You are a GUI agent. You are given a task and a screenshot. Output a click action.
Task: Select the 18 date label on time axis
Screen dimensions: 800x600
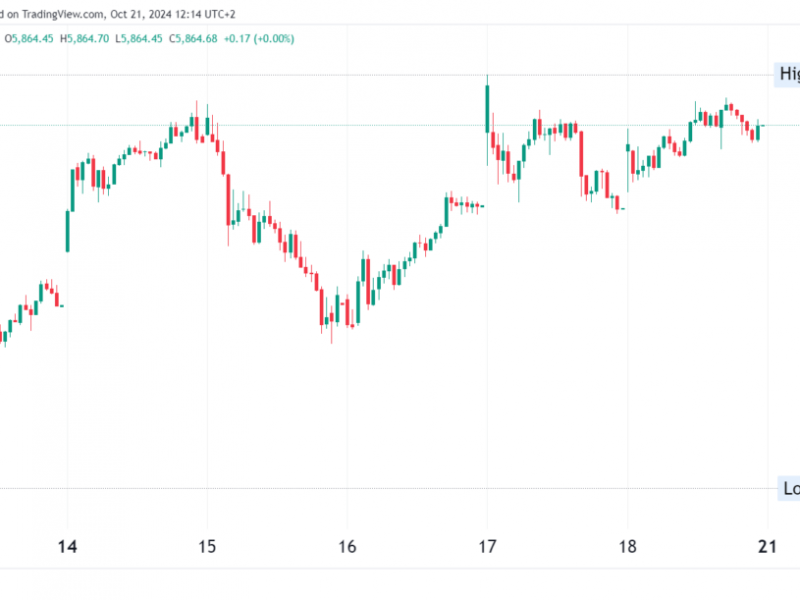[628, 547]
